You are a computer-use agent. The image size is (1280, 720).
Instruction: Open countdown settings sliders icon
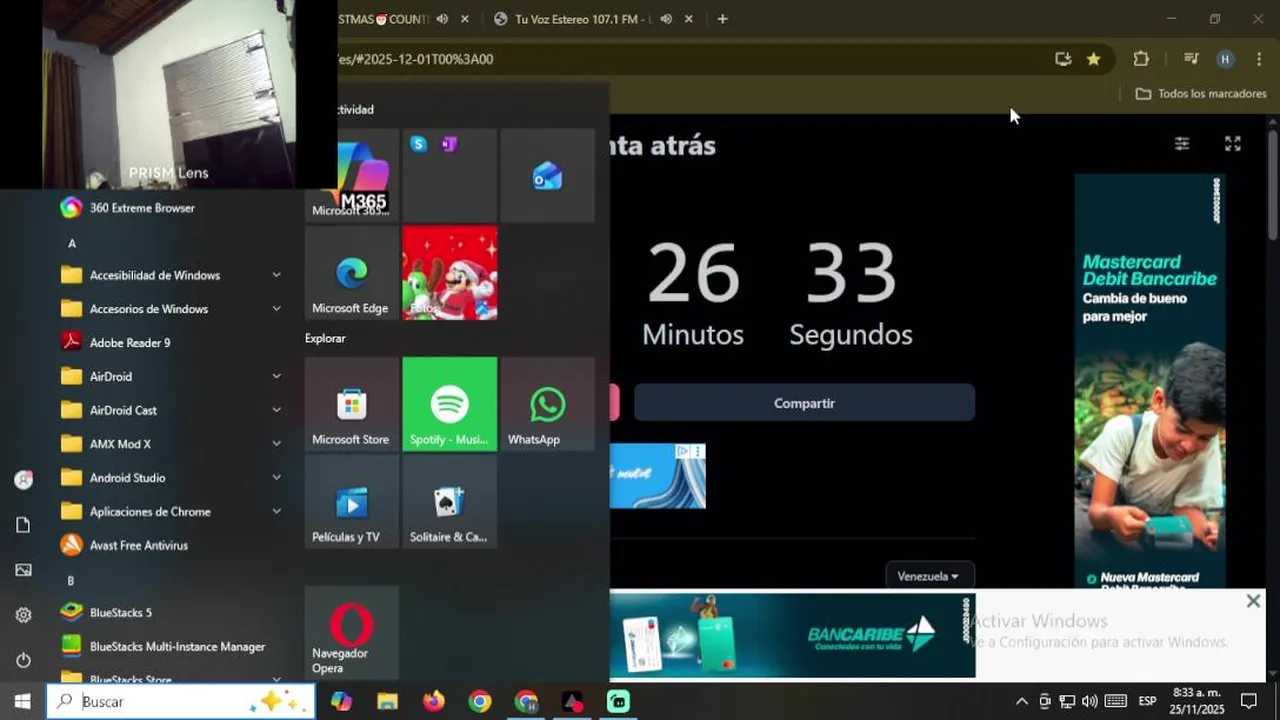pos(1182,144)
